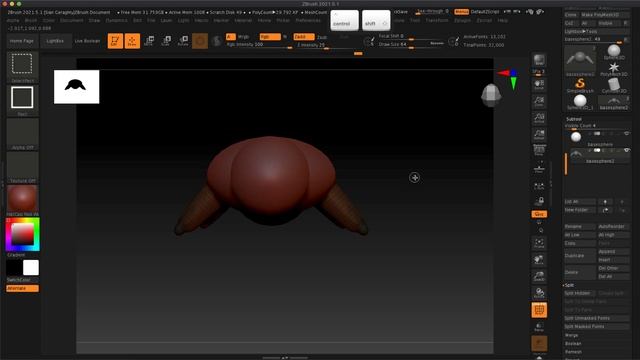Click the Zoom3D icon
This screenshot has height=360, width=640.
[x=539, y=277]
